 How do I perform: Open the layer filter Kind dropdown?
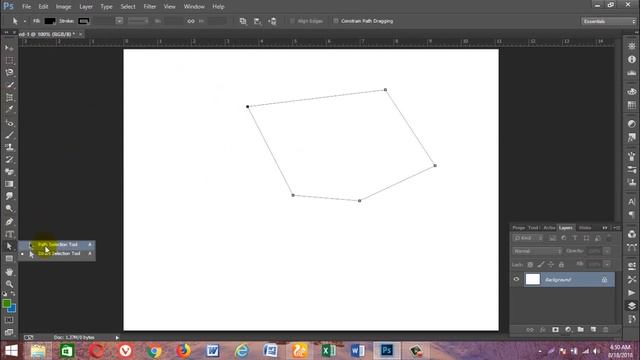pyautogui.click(x=528, y=238)
